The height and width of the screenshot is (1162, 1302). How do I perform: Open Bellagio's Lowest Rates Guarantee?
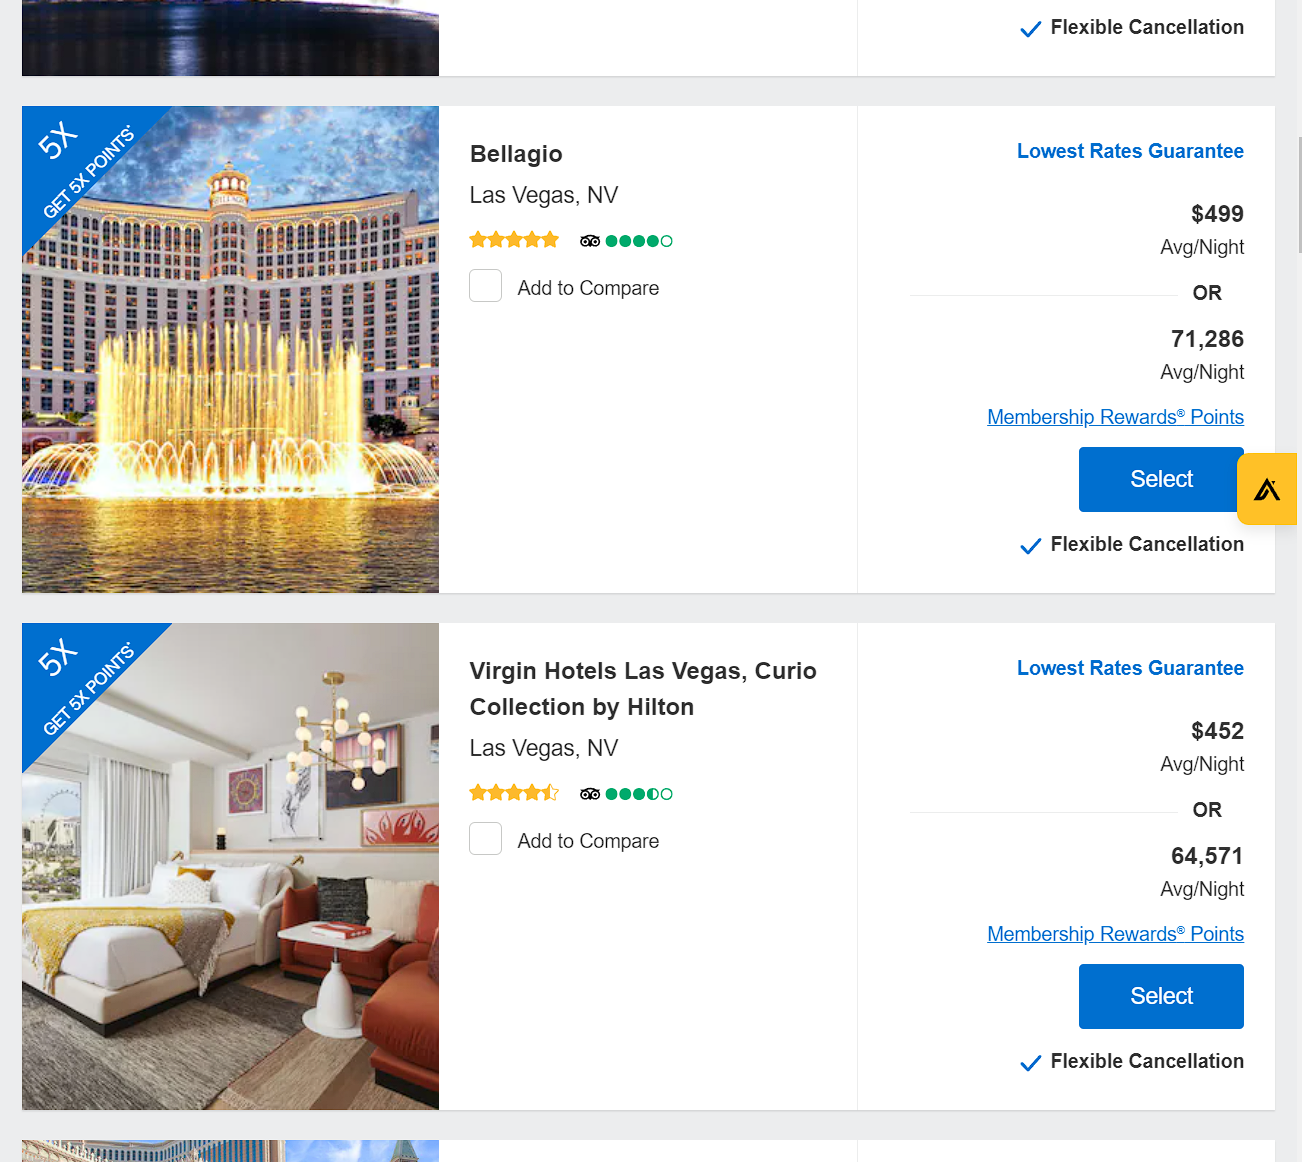pyautogui.click(x=1129, y=151)
